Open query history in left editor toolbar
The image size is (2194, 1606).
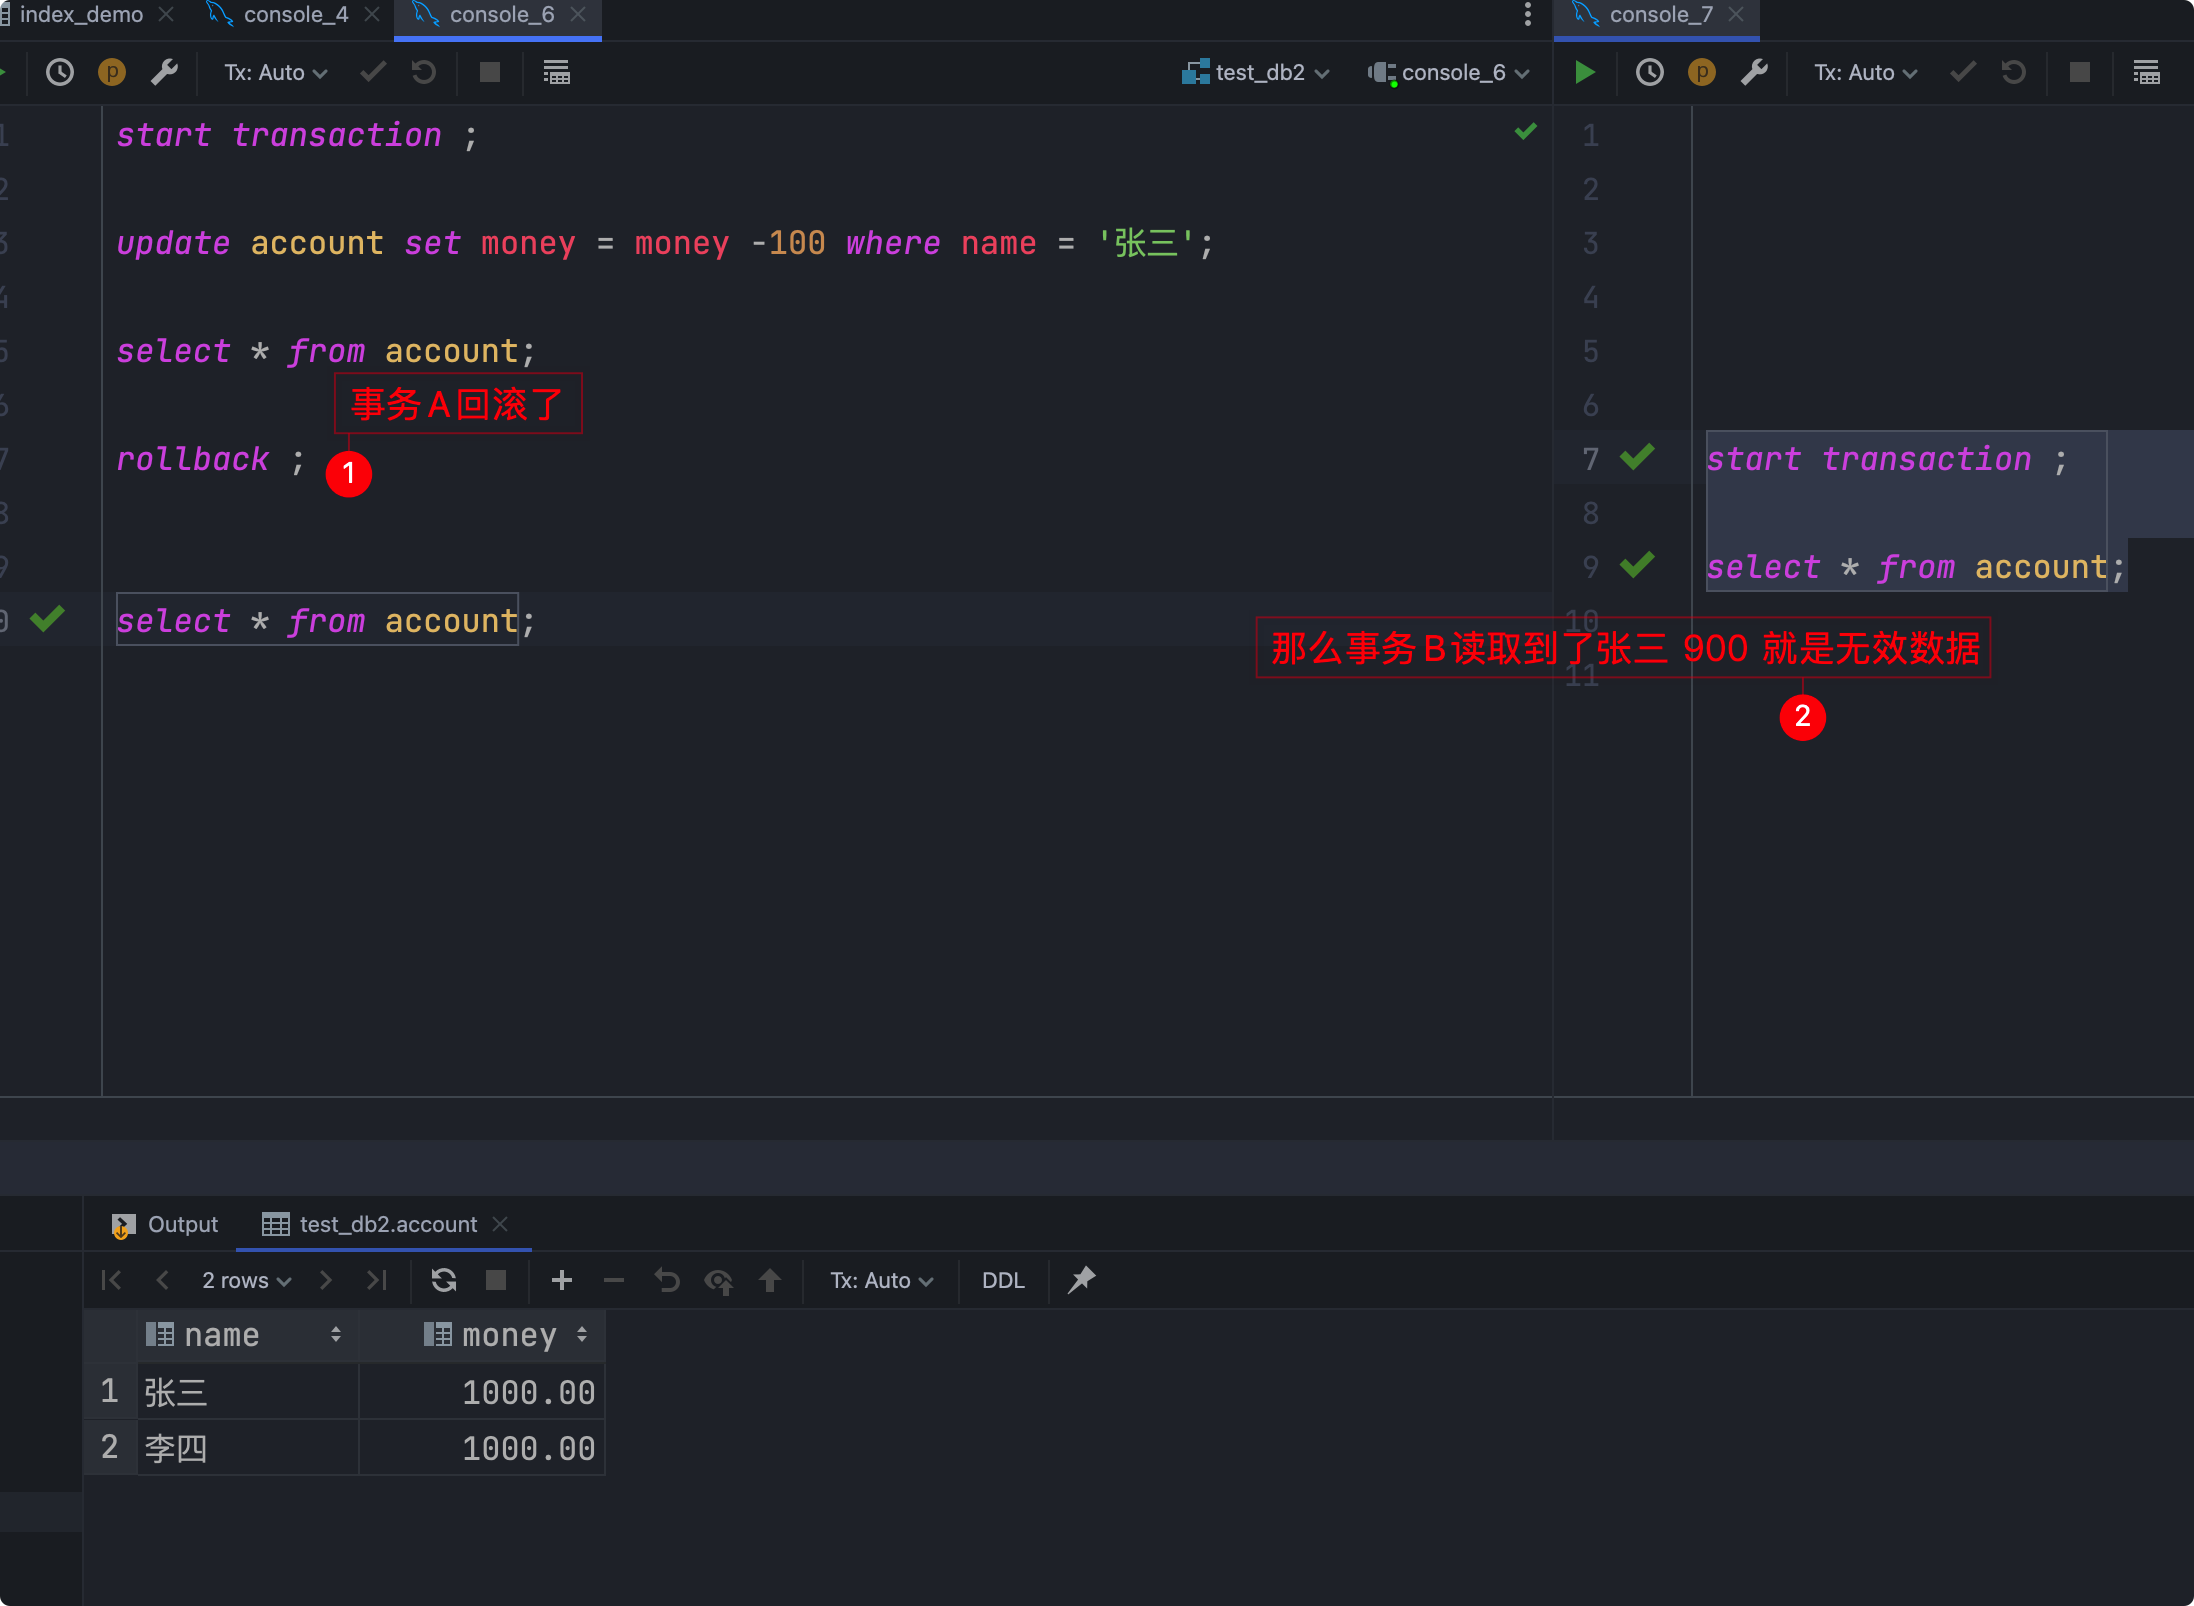click(60, 72)
